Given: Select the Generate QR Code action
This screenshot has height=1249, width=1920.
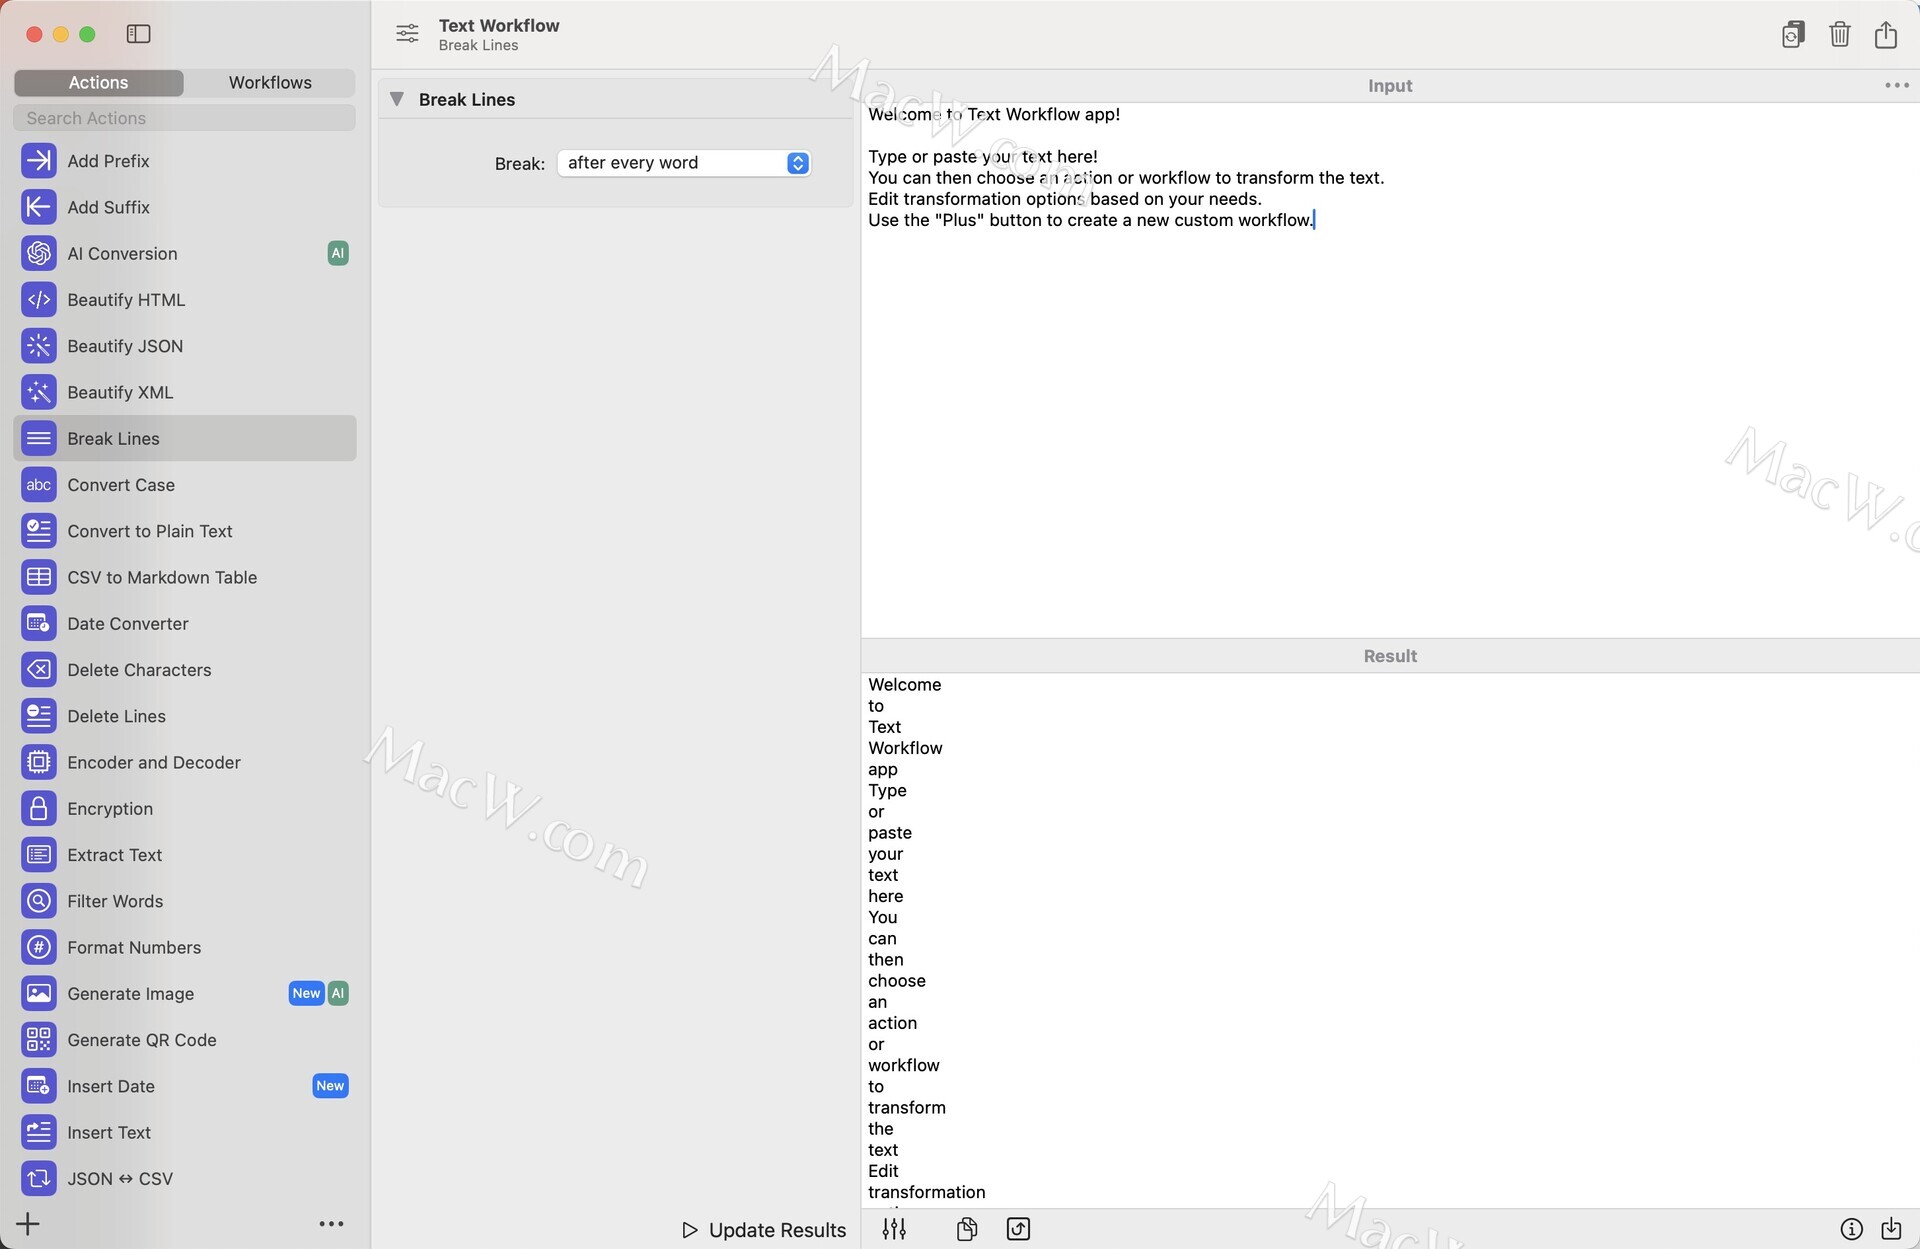Looking at the screenshot, I should [x=185, y=1040].
